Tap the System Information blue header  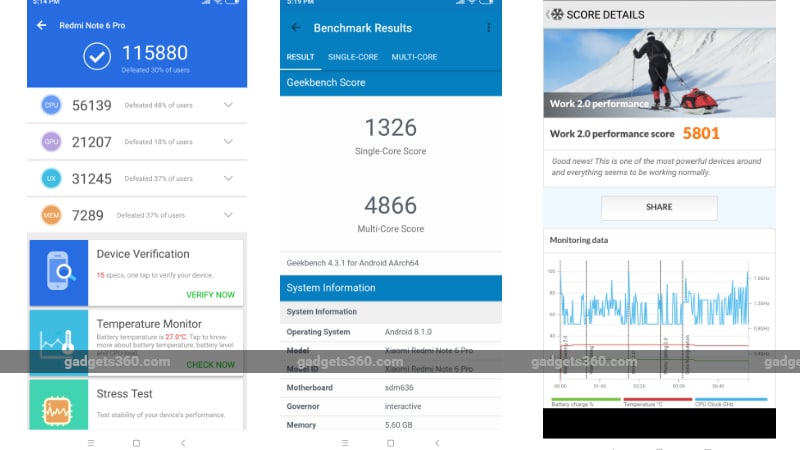click(x=391, y=288)
